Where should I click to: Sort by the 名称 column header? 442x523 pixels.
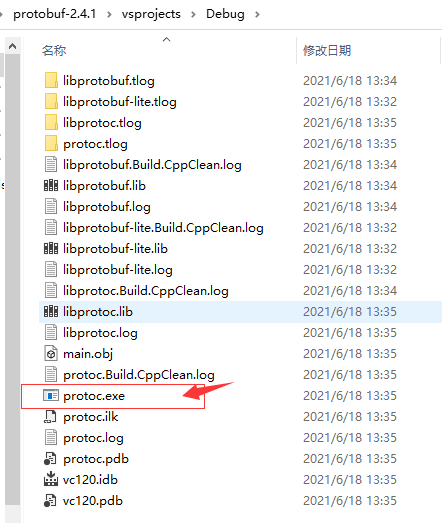[x=54, y=51]
